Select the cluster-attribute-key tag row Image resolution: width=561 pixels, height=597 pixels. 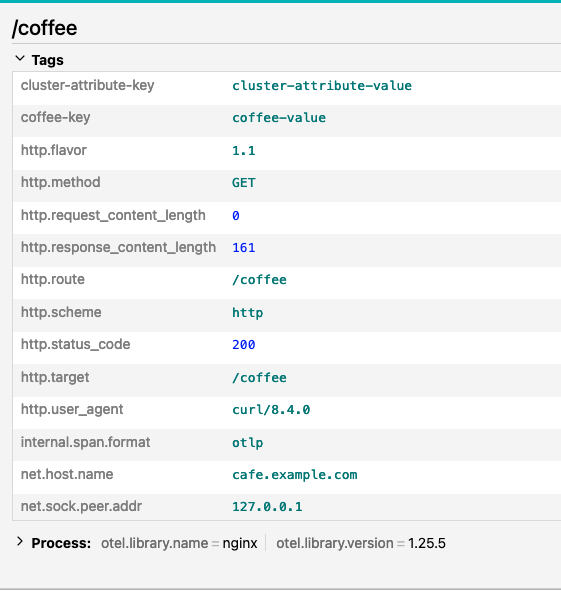point(287,88)
